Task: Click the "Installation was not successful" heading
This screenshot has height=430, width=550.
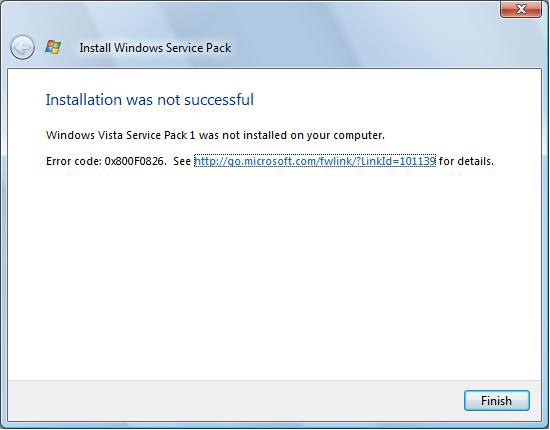Action: pos(150,100)
